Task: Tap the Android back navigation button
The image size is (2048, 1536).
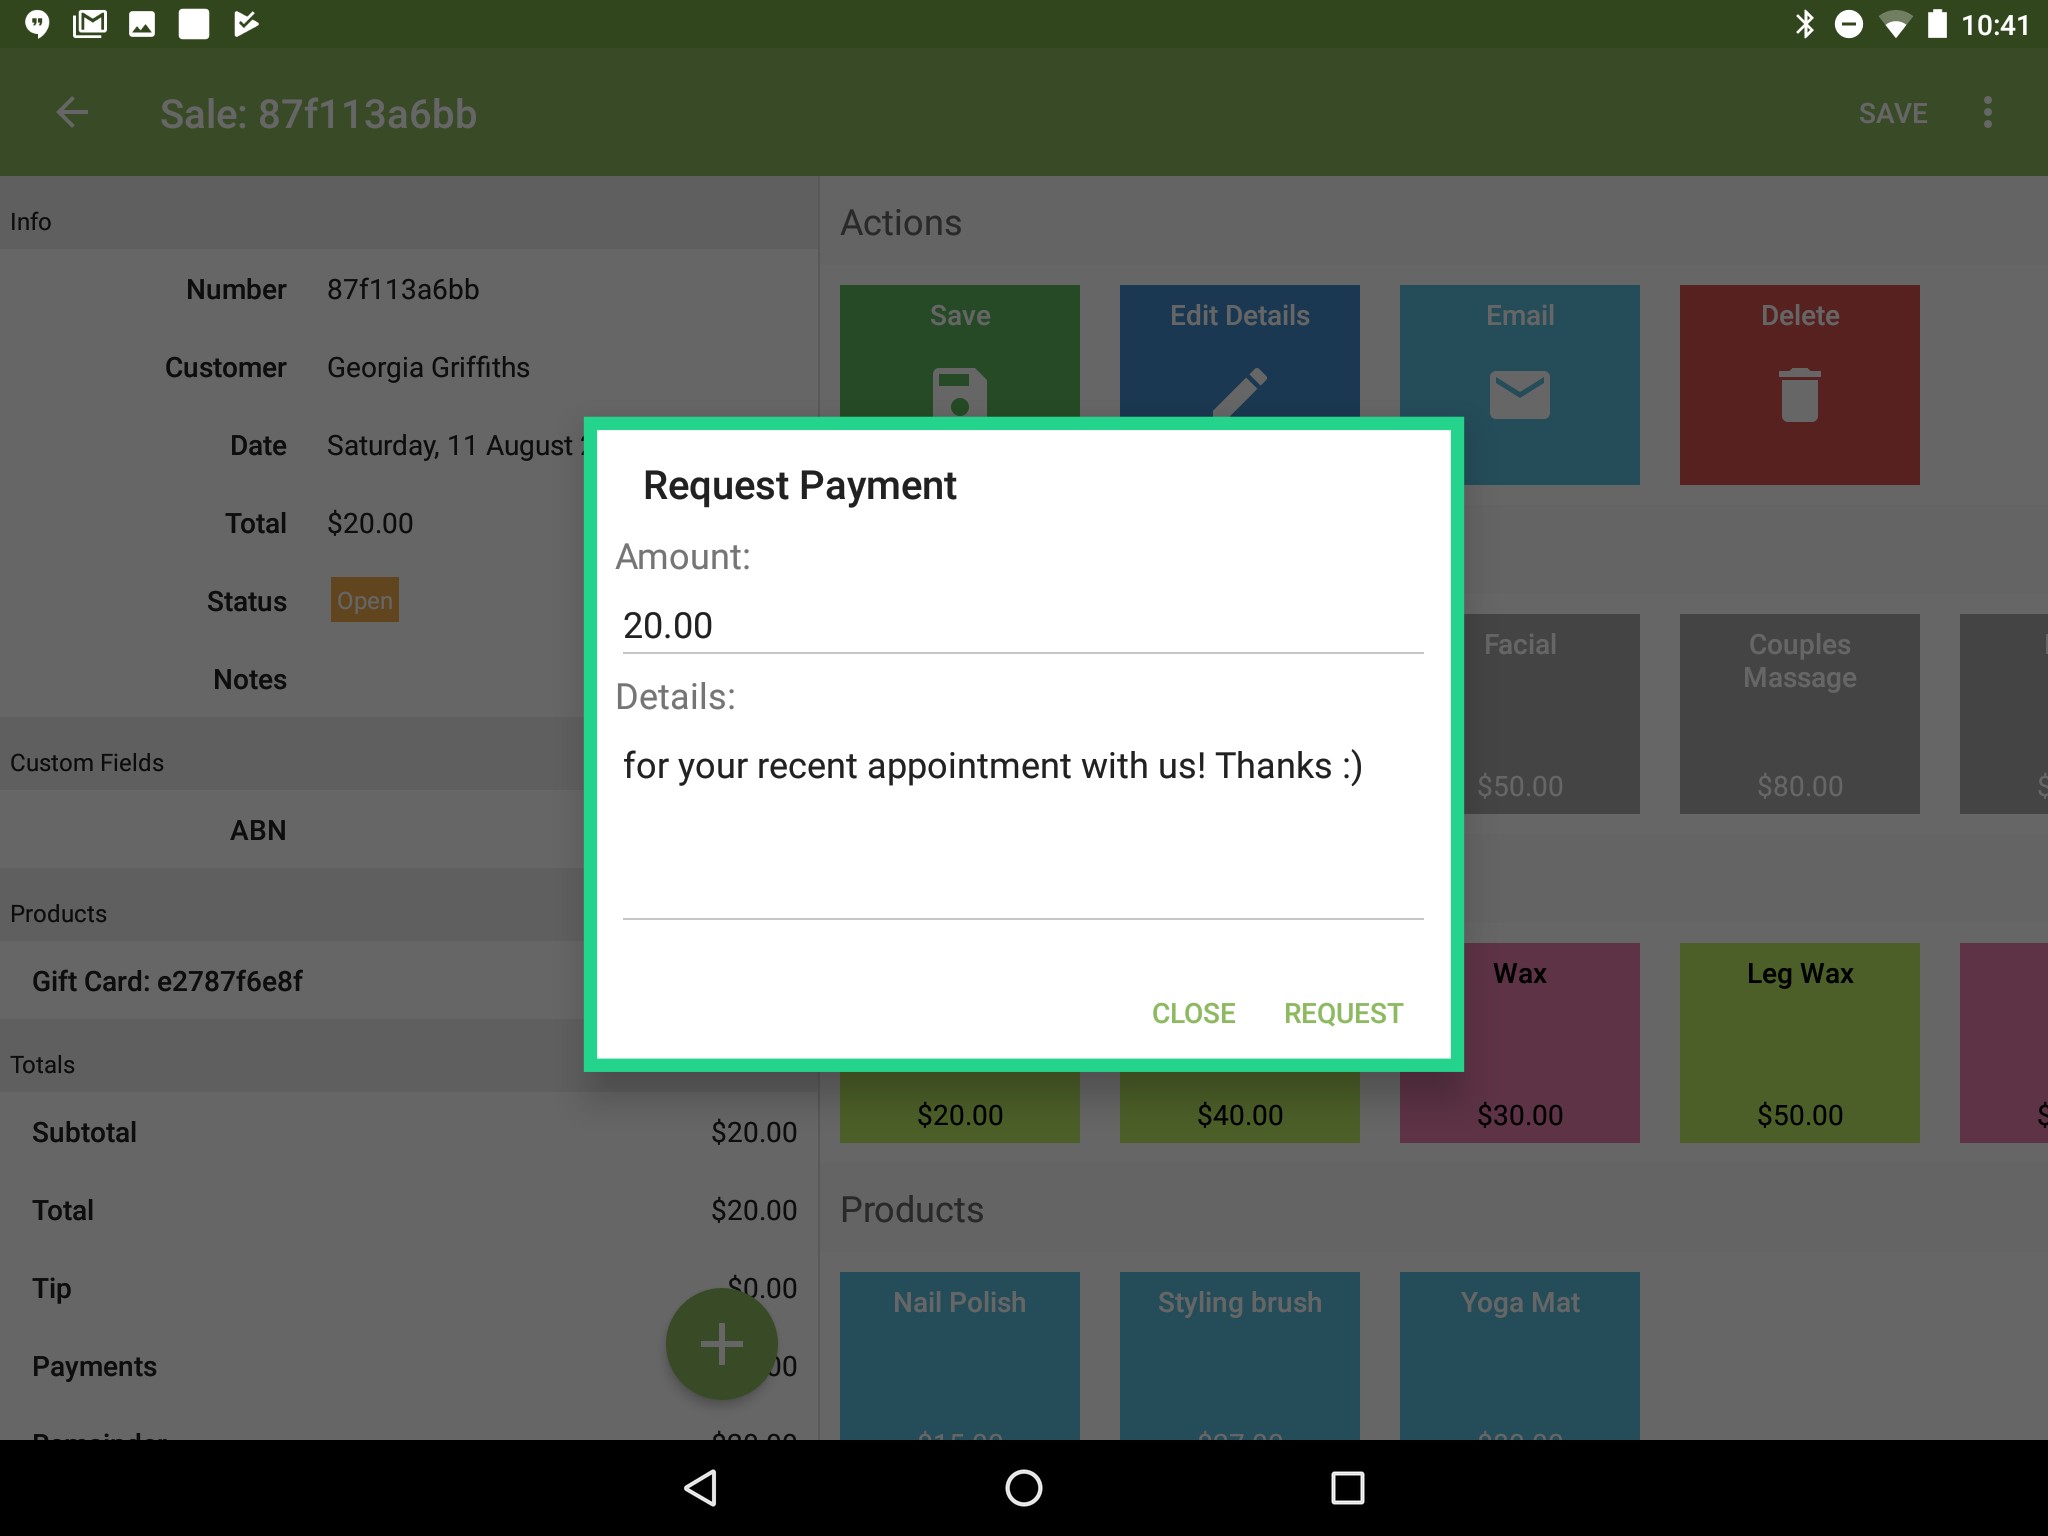Action: pyautogui.click(x=700, y=1488)
